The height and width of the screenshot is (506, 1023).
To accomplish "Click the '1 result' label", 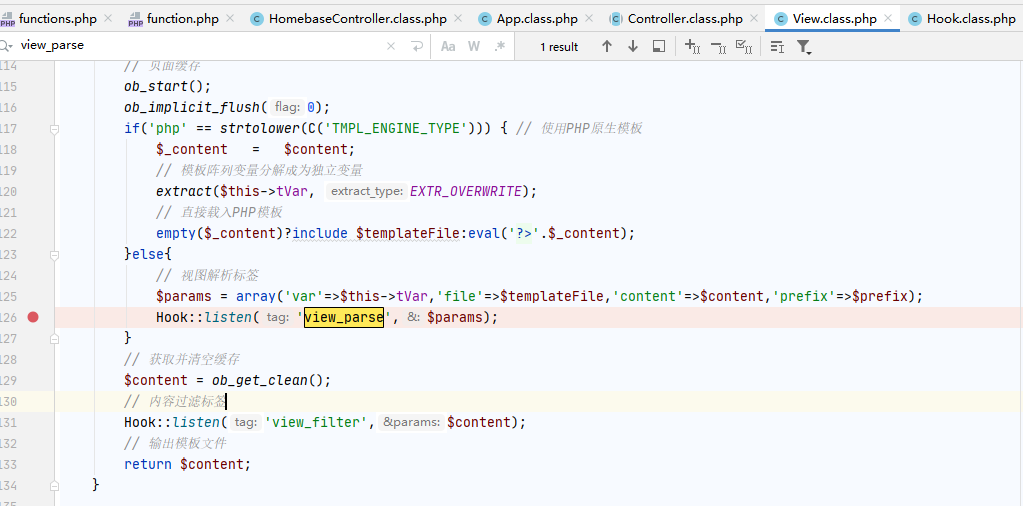I will 559,47.
